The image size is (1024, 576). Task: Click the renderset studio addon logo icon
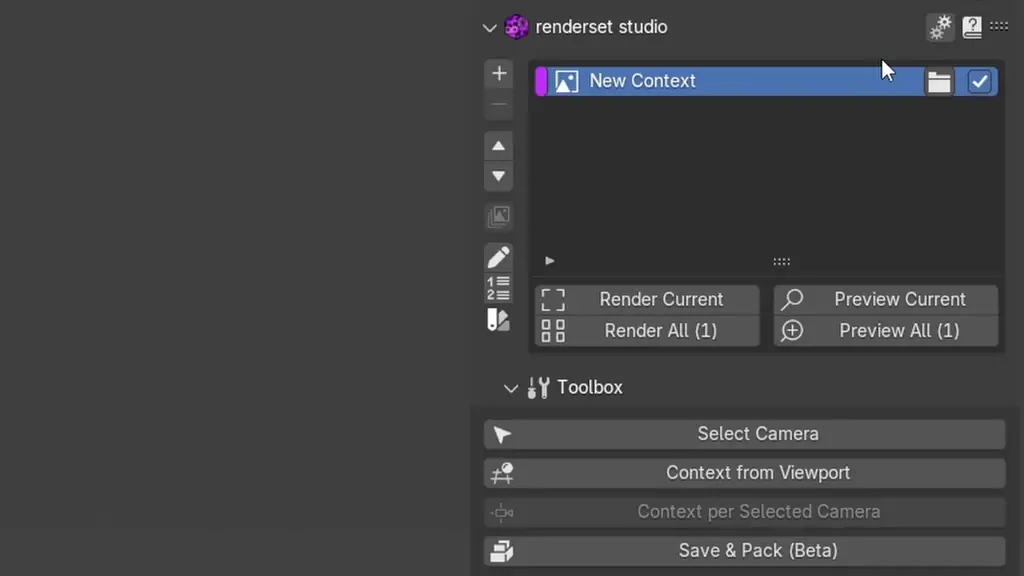coord(517,27)
